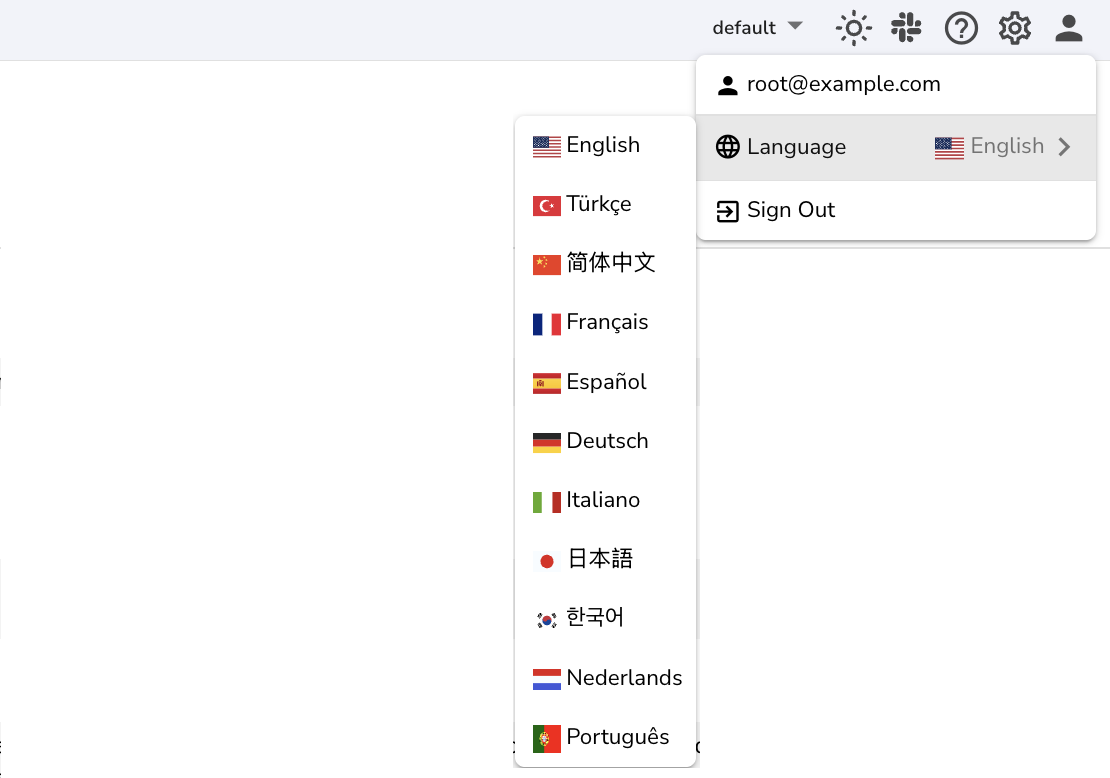Click the sign-out arrow icon
The height and width of the screenshot is (778, 1110).
727,210
